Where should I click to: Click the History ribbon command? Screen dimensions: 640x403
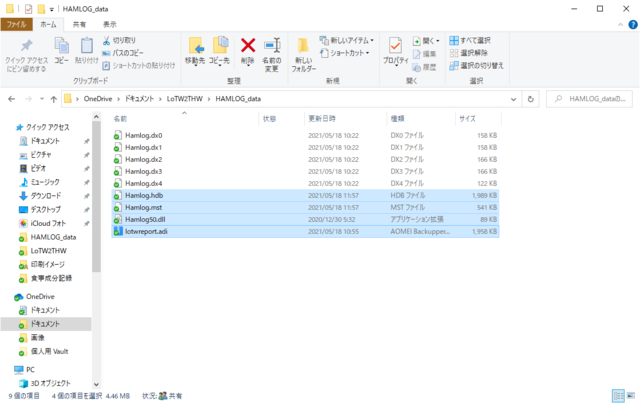(424, 67)
